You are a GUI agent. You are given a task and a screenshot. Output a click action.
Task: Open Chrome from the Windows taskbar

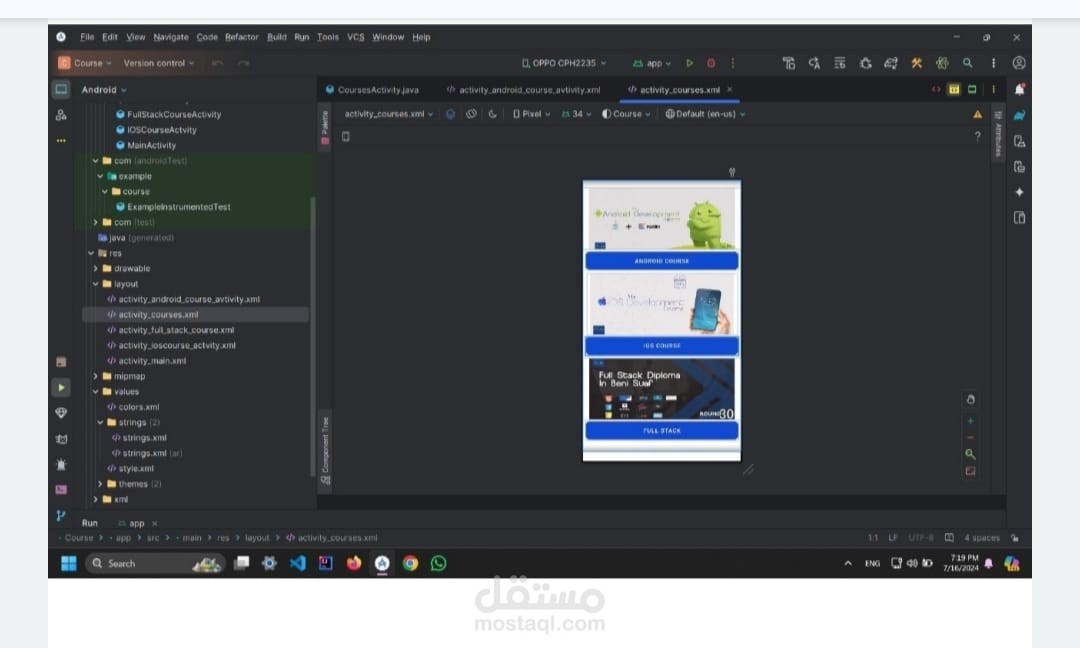(411, 563)
